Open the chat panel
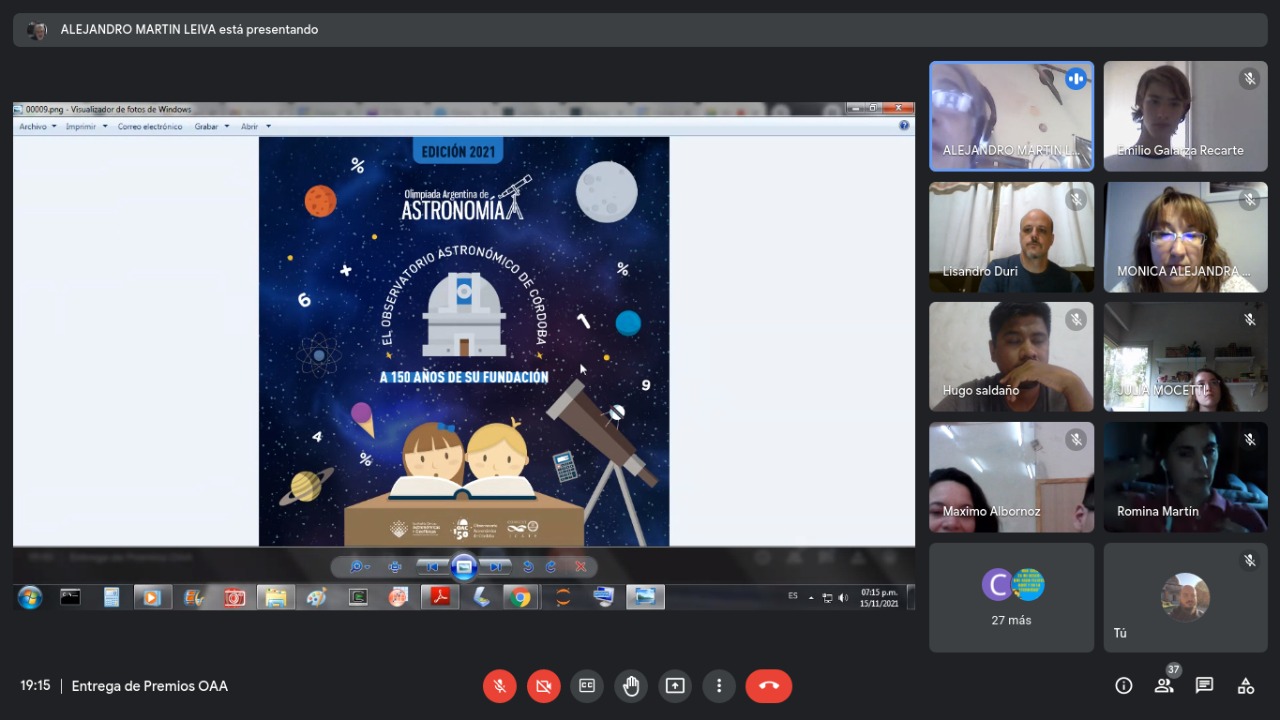1280x720 pixels. [x=1205, y=686]
